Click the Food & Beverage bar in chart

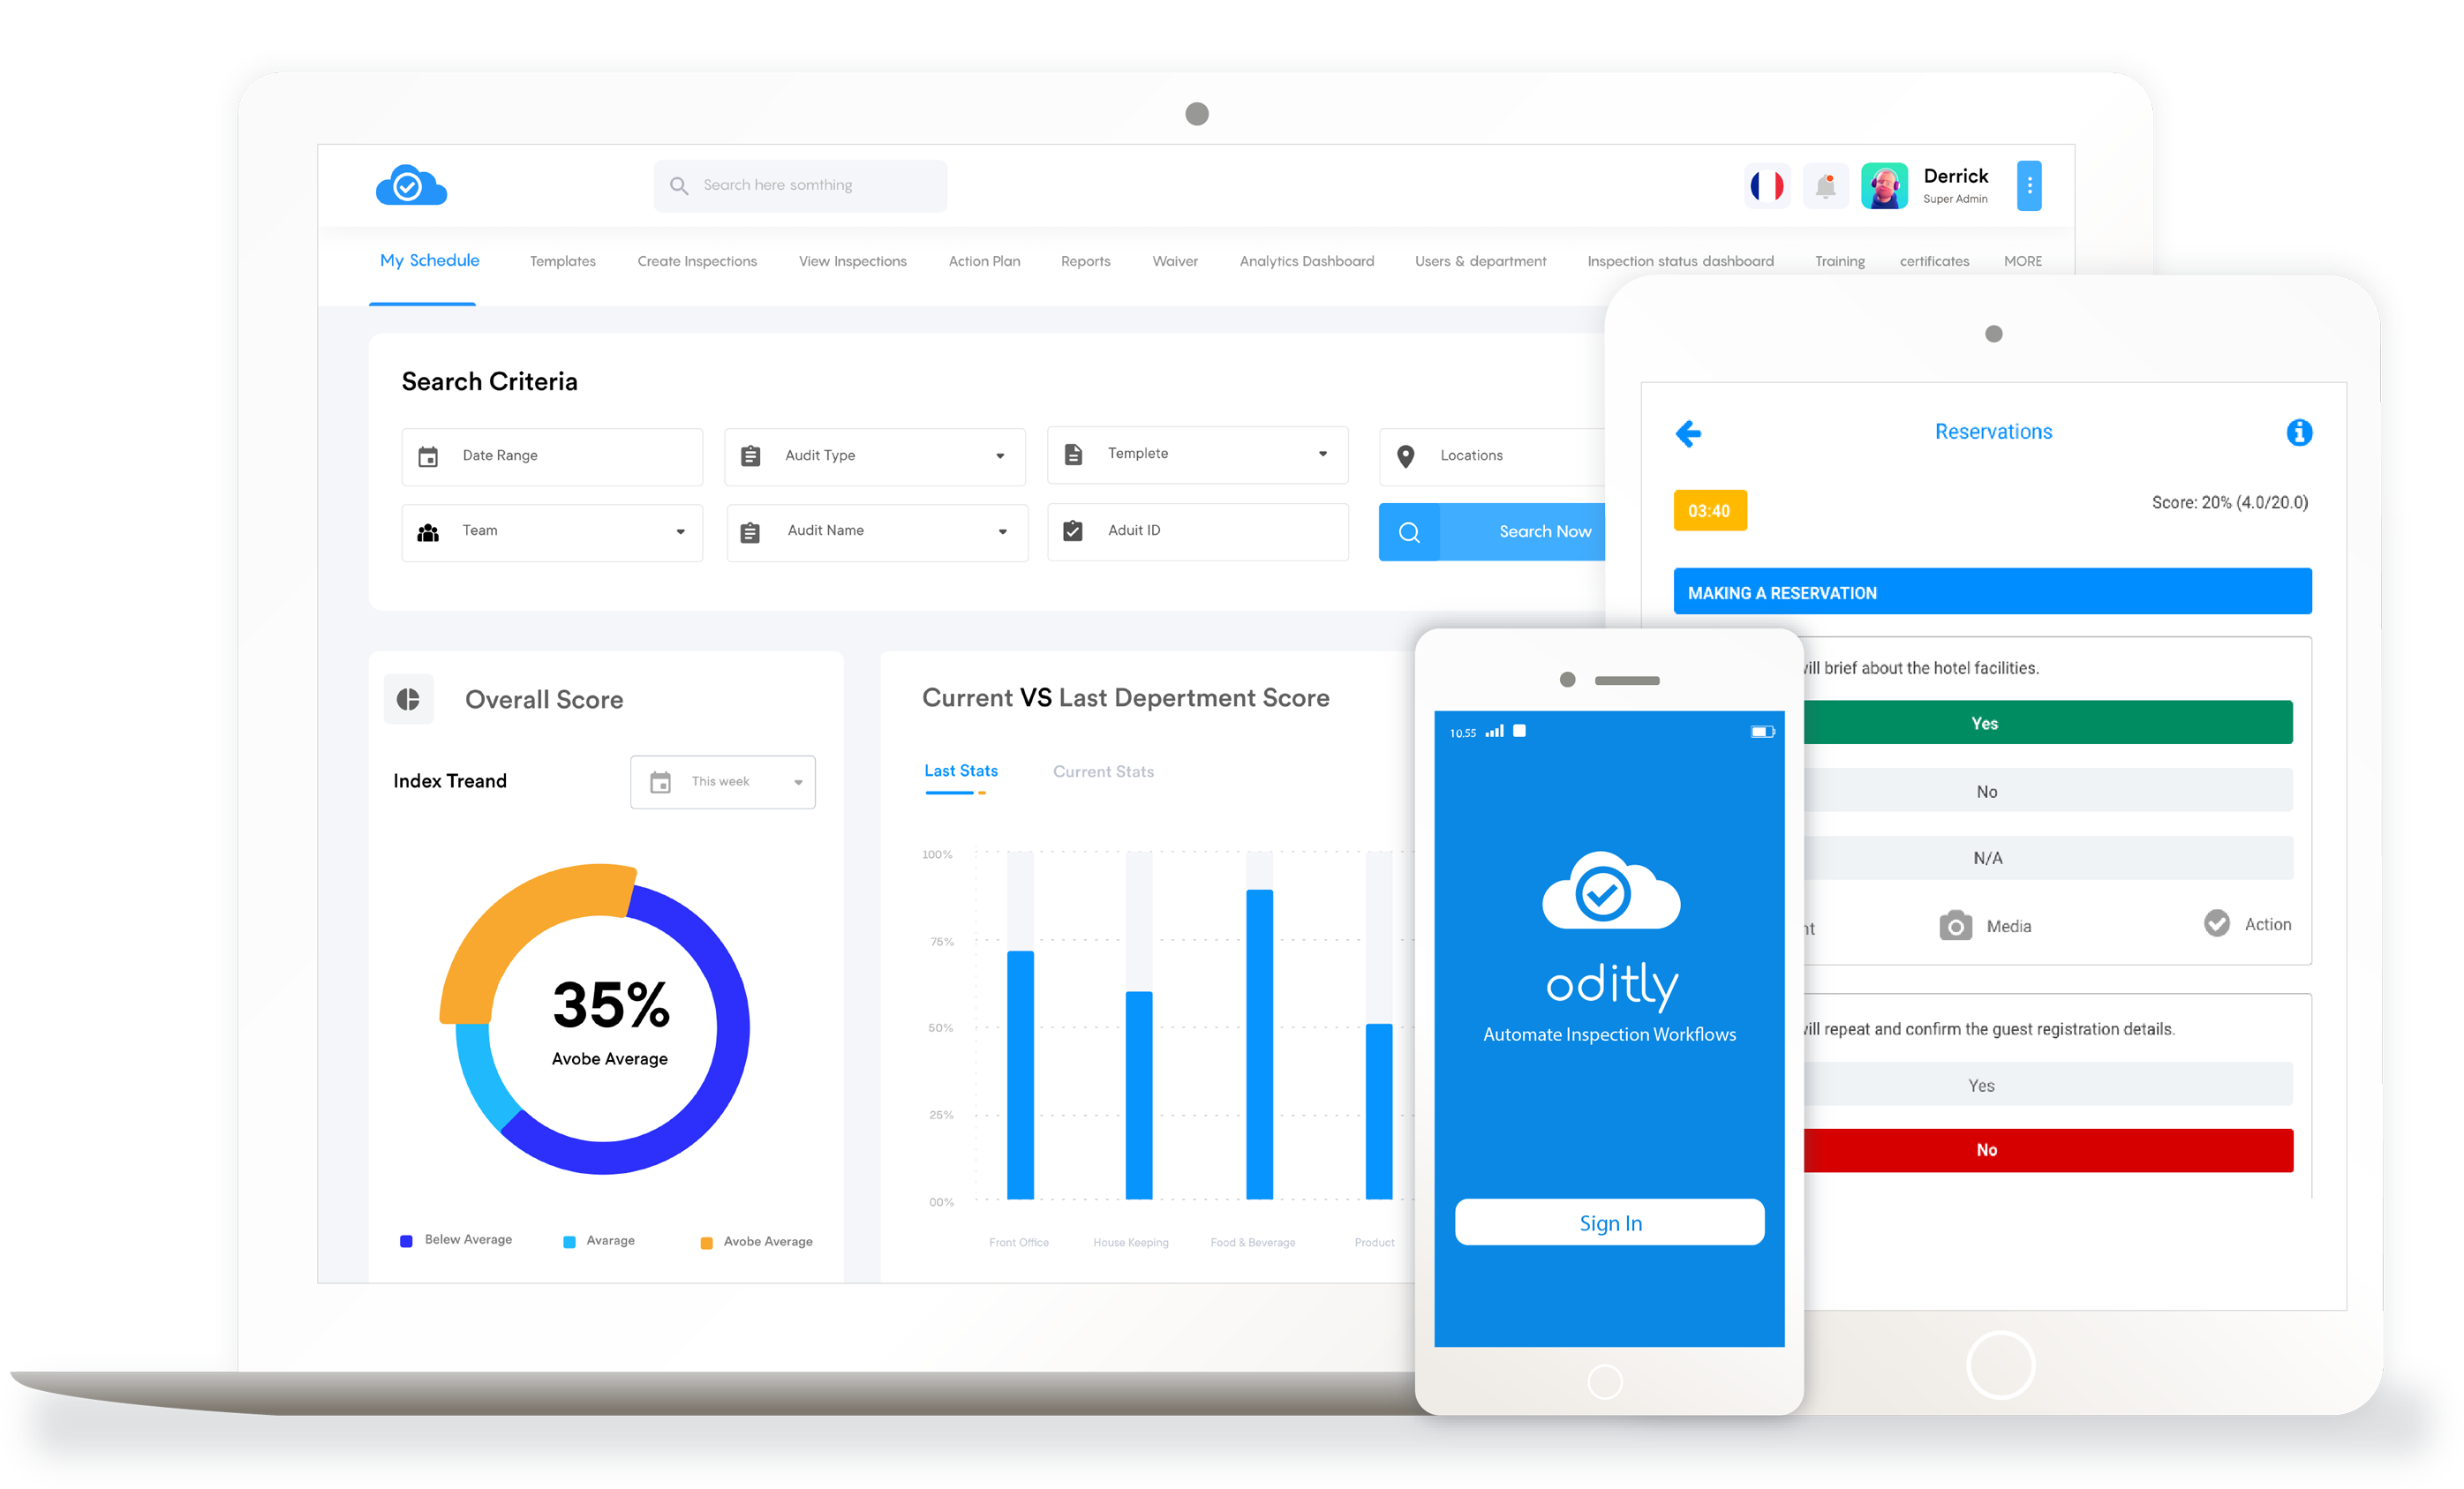(1259, 1044)
